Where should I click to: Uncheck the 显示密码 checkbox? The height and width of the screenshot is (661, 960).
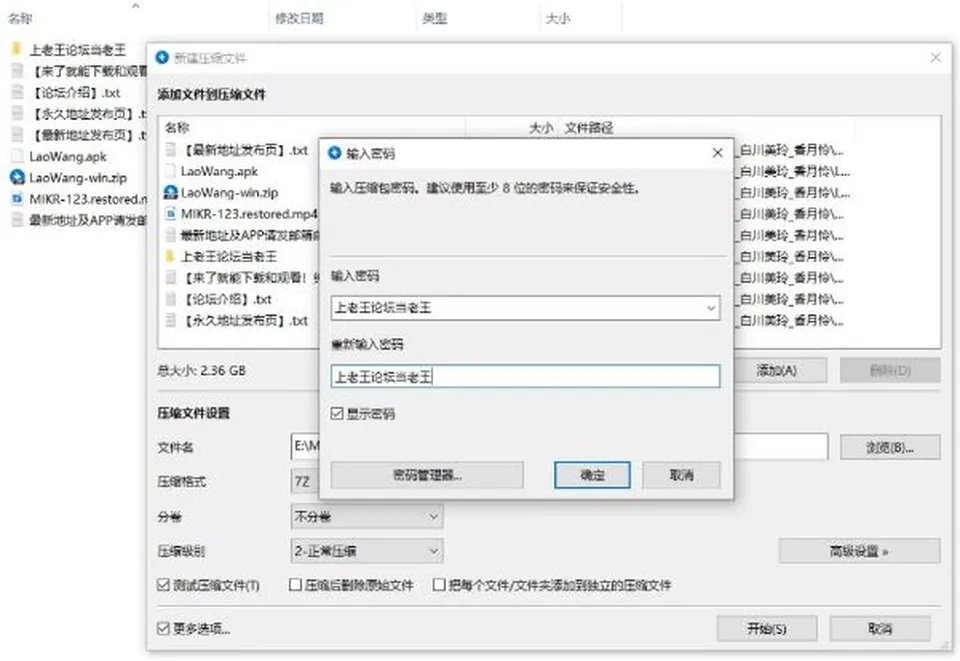pyautogui.click(x=337, y=414)
